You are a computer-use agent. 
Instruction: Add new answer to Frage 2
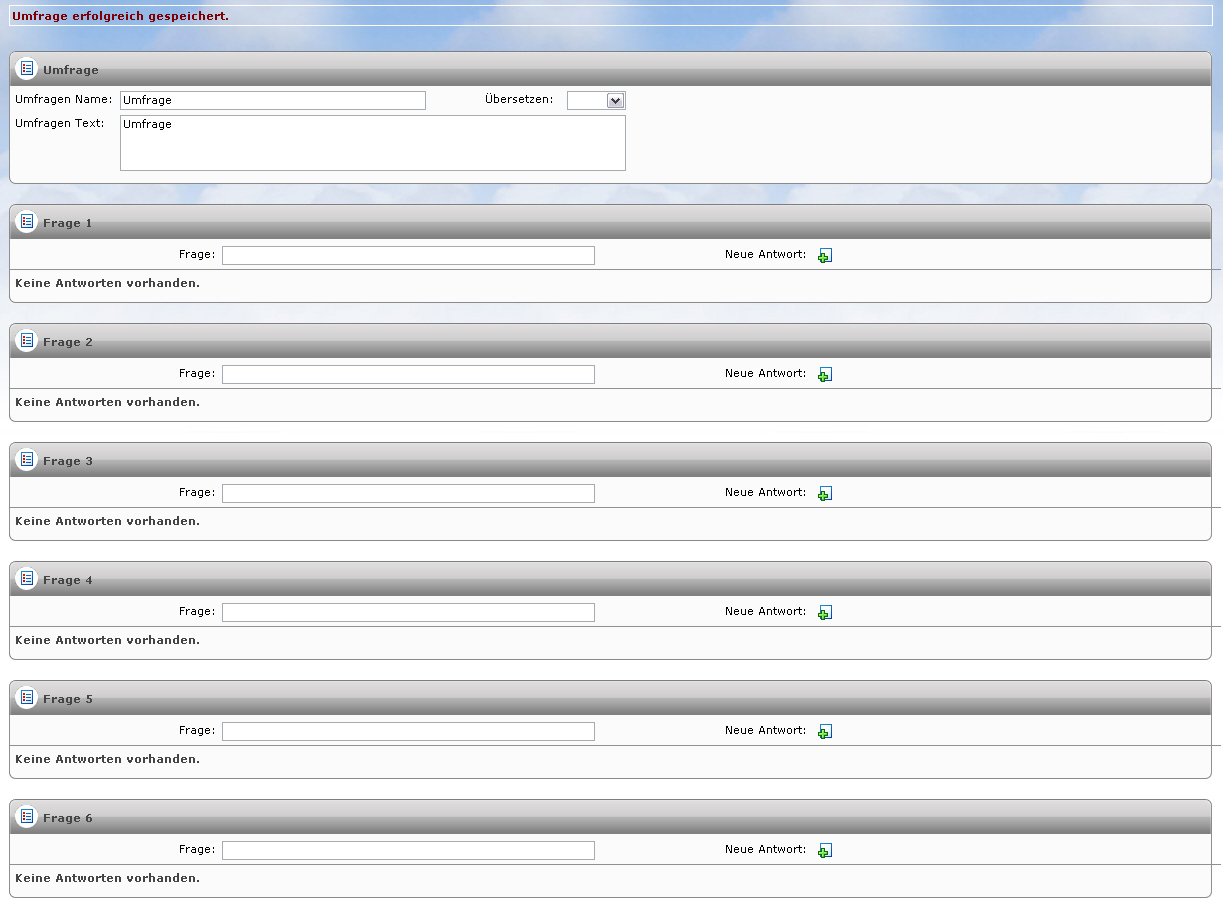[825, 375]
